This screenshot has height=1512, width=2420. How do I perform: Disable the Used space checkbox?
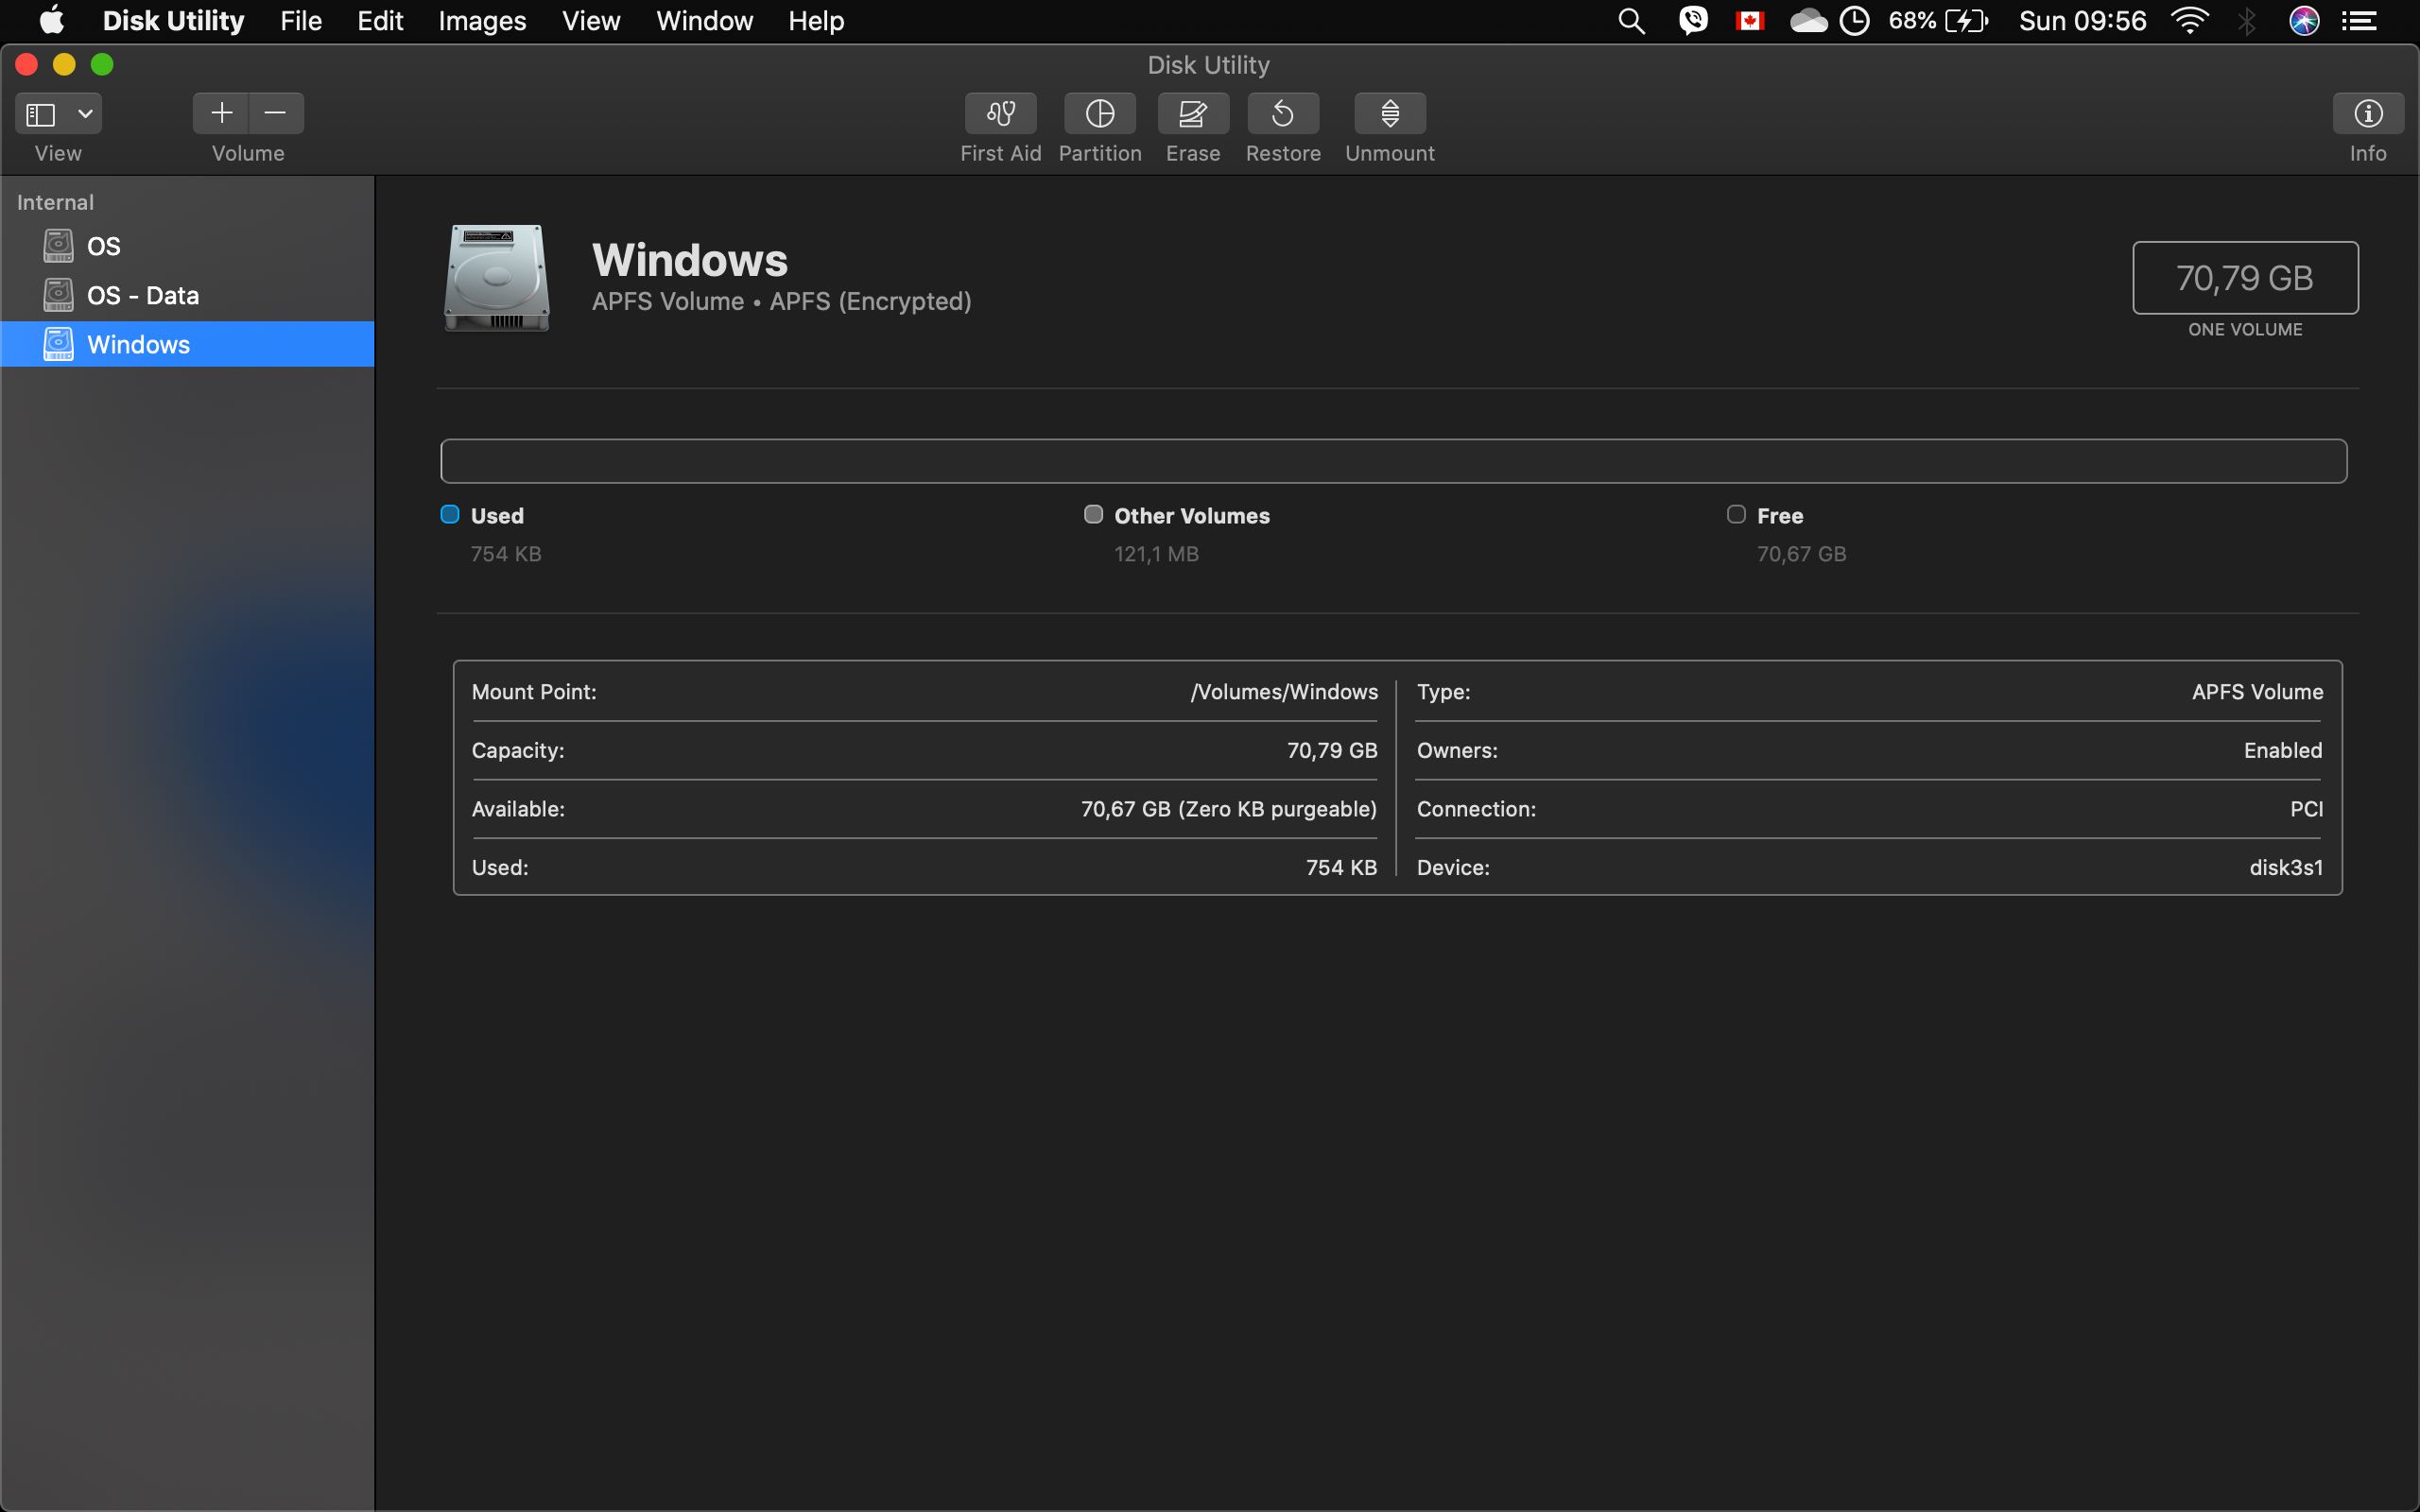click(x=449, y=513)
